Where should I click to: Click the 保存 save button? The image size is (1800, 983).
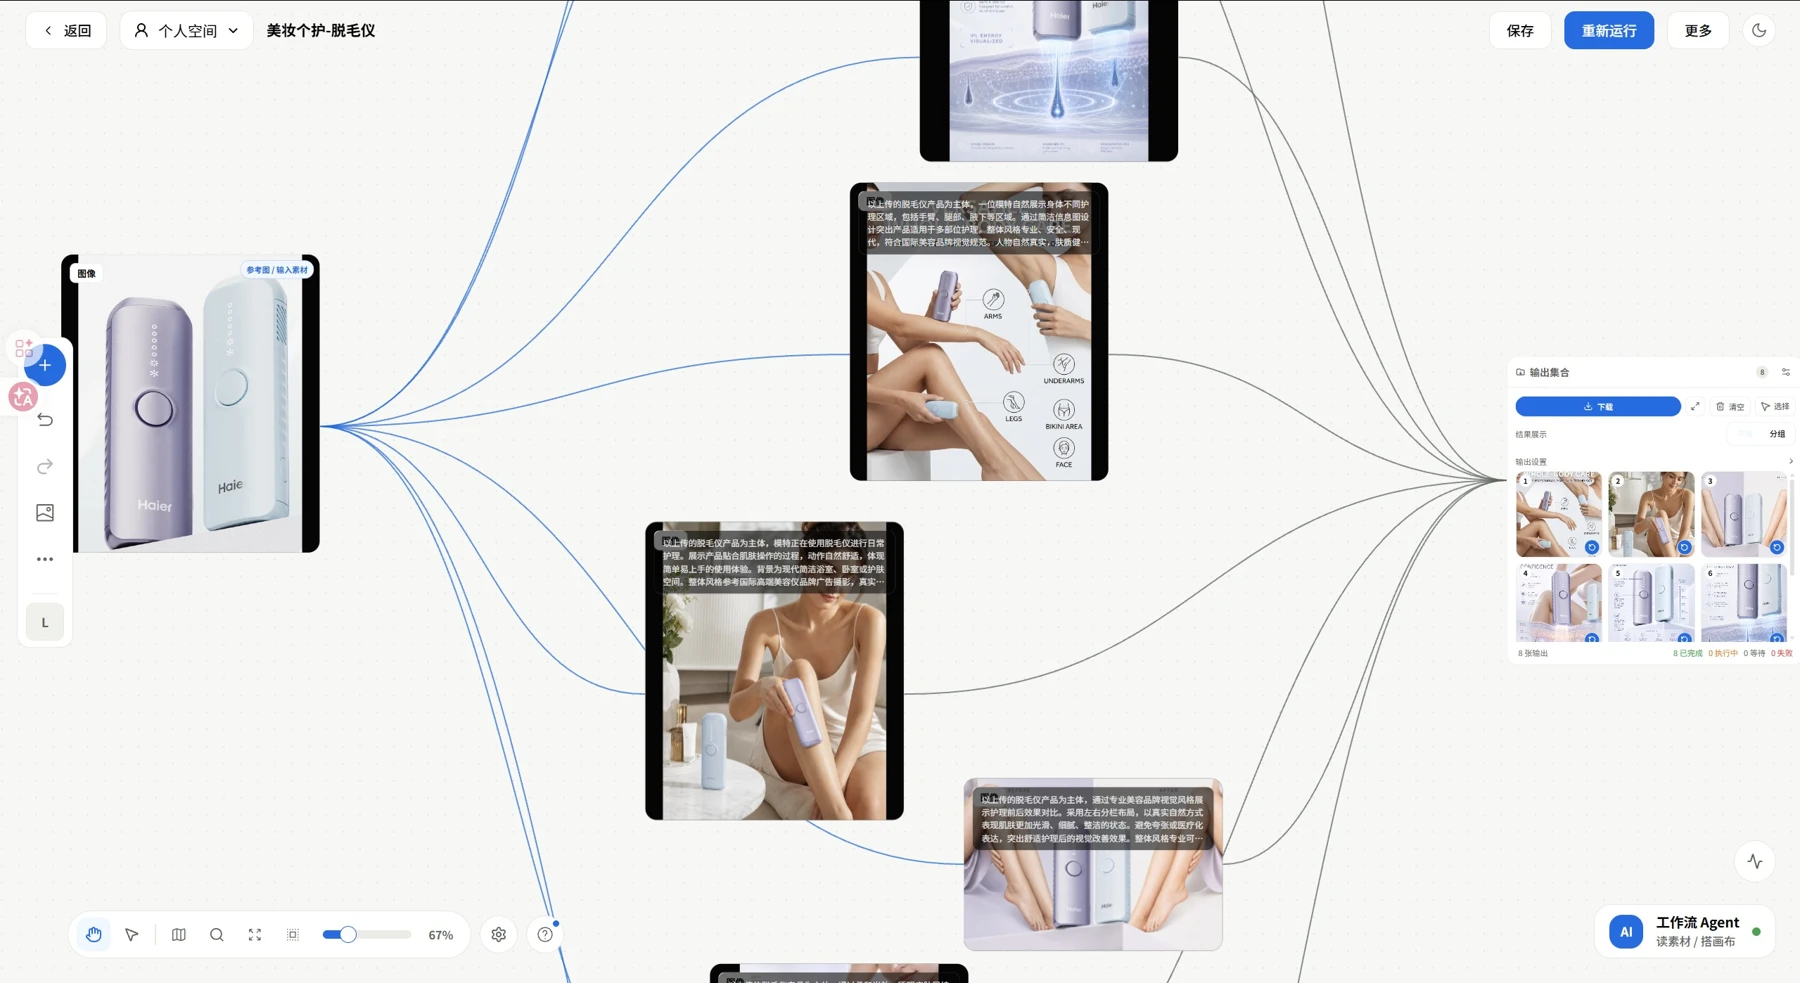1520,31
